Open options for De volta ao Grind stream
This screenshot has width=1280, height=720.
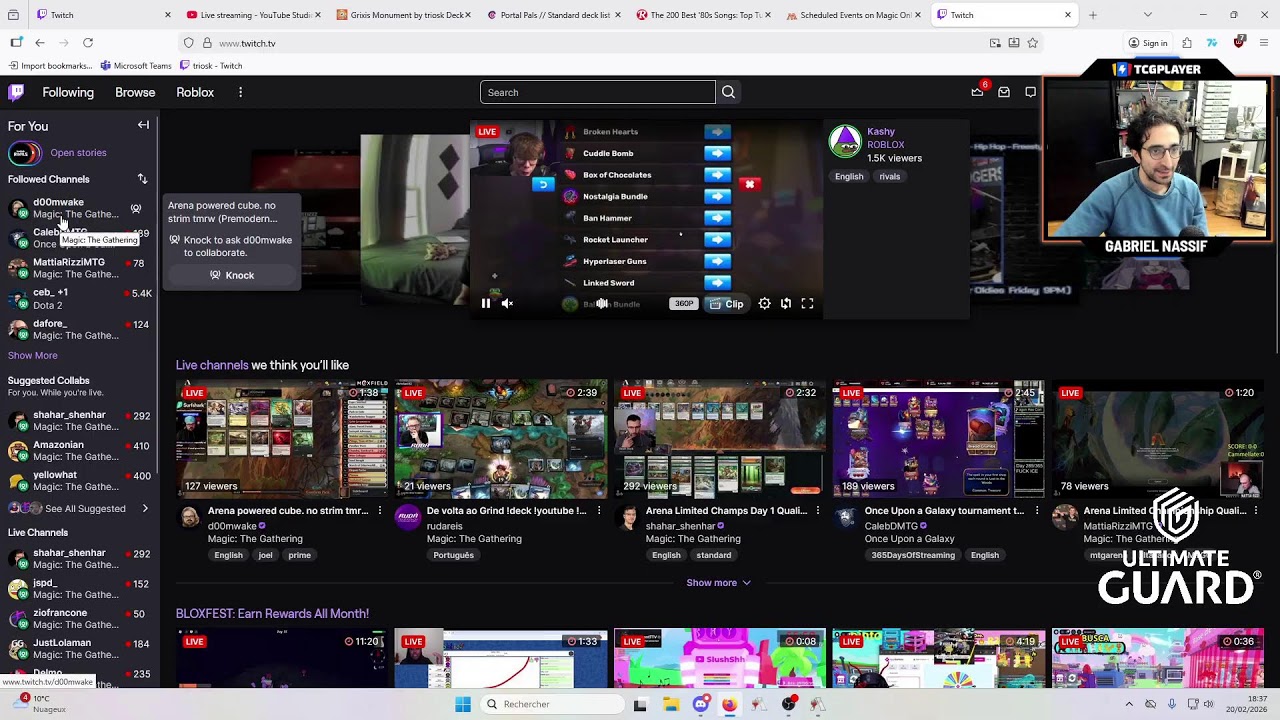[599, 511]
